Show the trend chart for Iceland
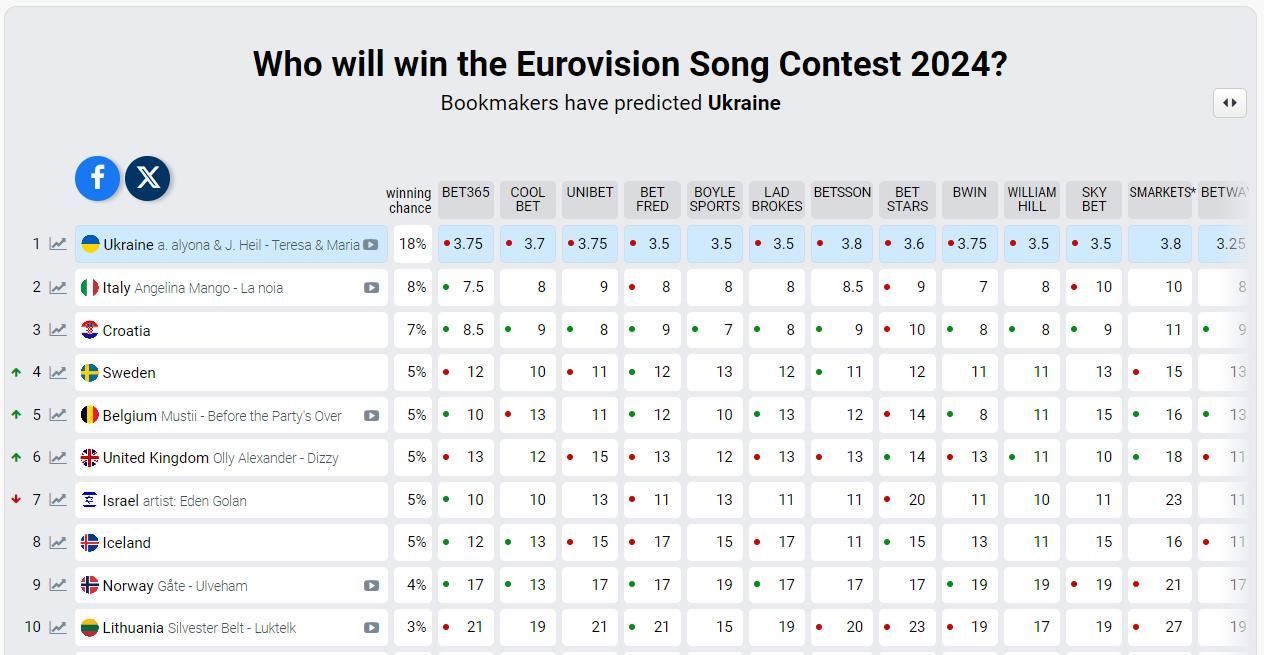The width and height of the screenshot is (1264, 655). click(x=58, y=543)
